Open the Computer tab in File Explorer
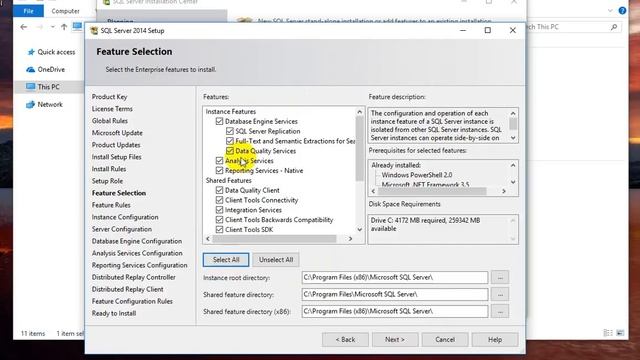This screenshot has width=640, height=360. 65,11
